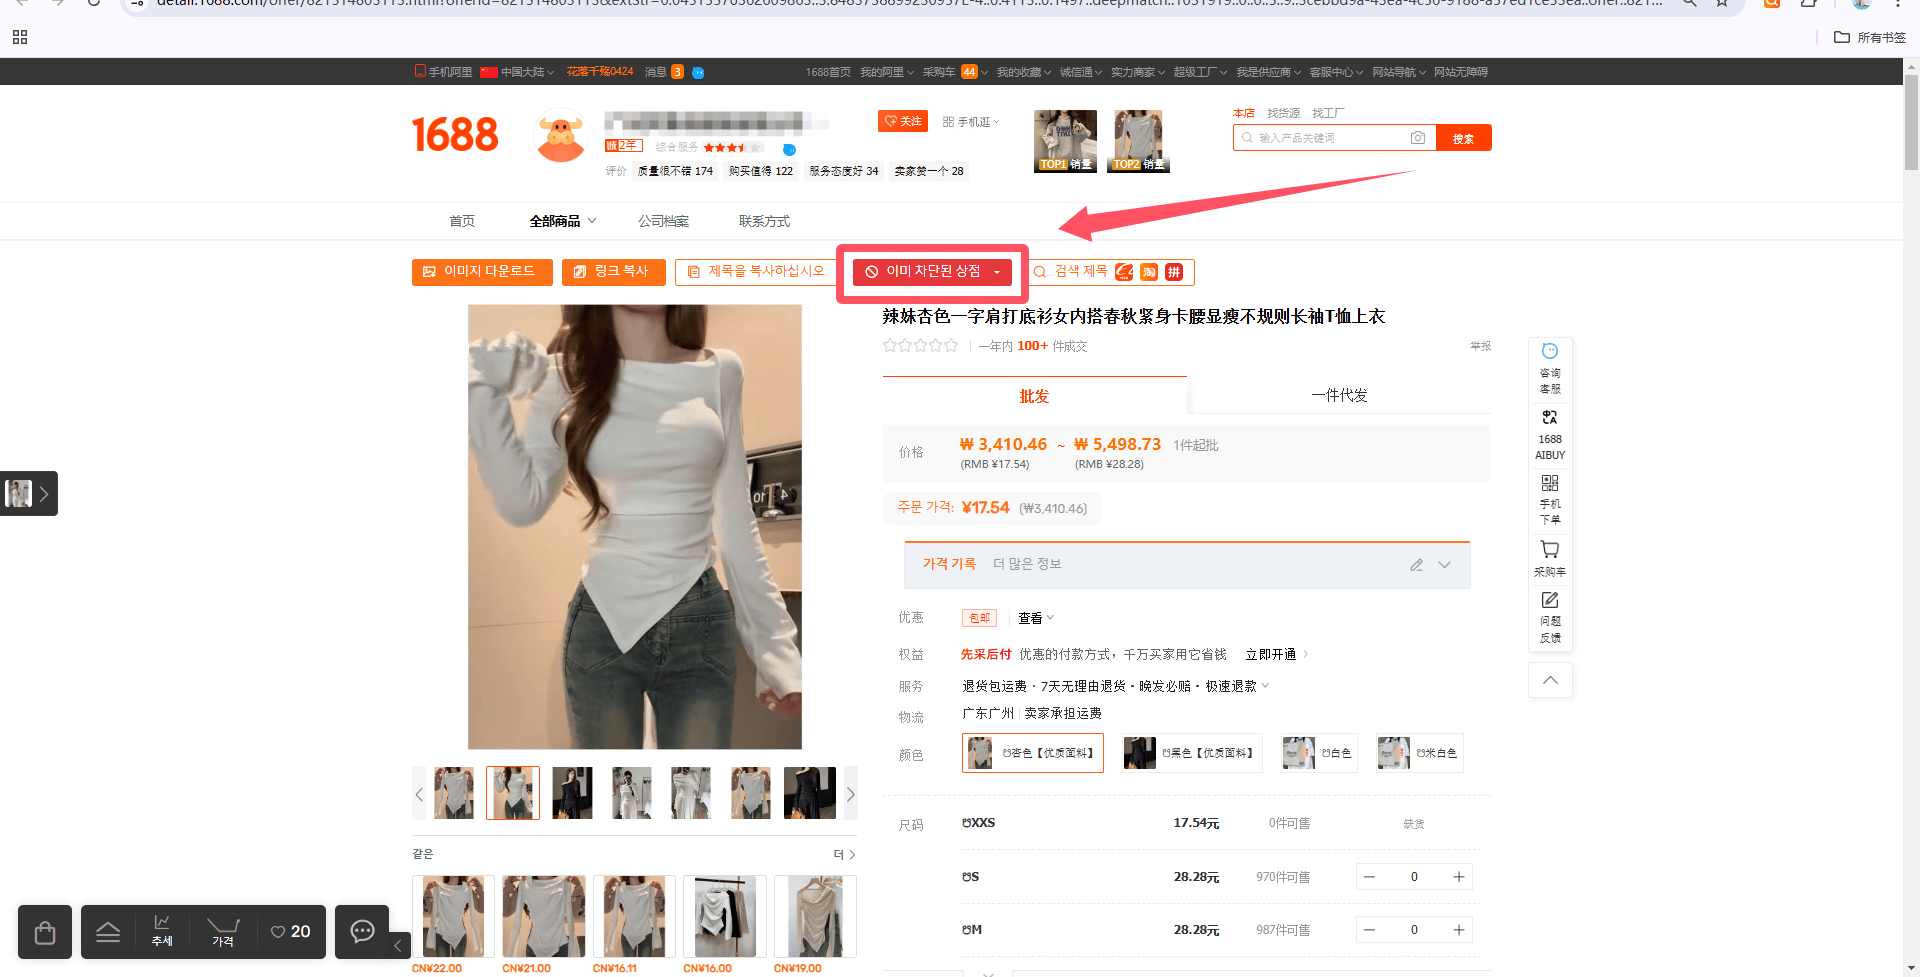
Task: Select 找工厂 search scope tab
Action: pos(1328,113)
